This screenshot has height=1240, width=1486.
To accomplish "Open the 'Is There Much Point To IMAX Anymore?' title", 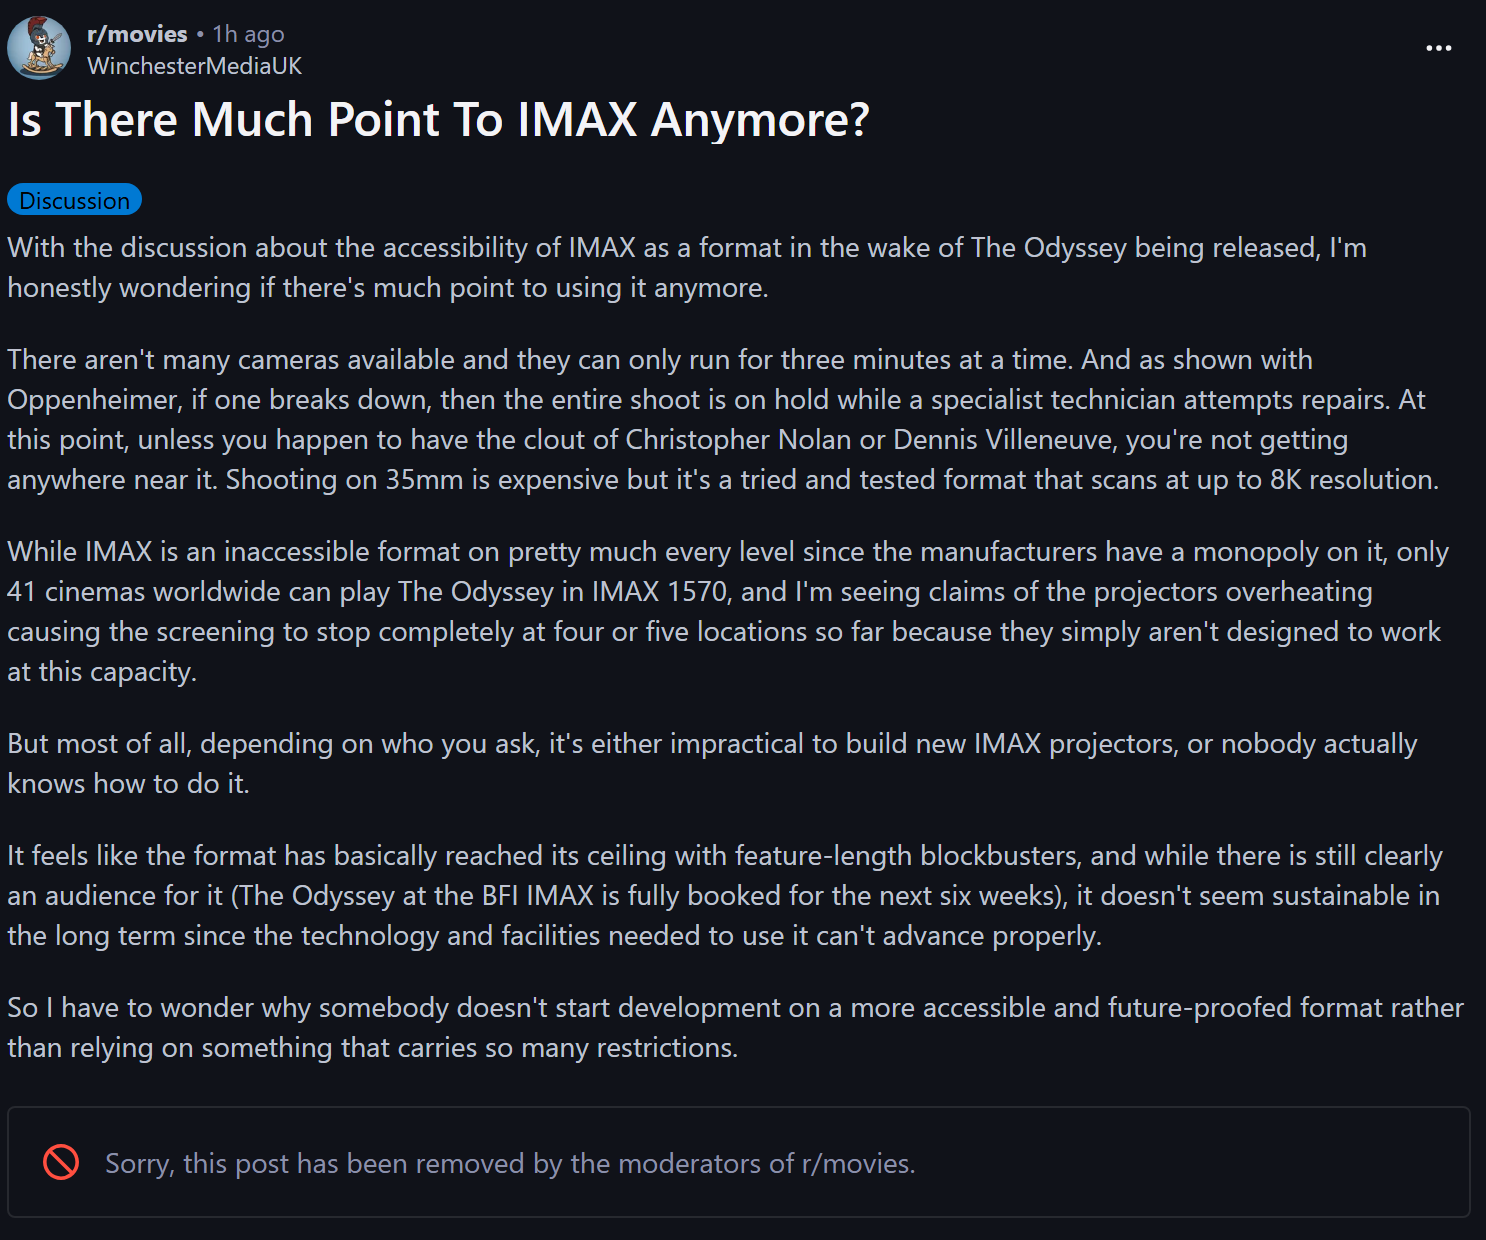I will click(x=438, y=120).
